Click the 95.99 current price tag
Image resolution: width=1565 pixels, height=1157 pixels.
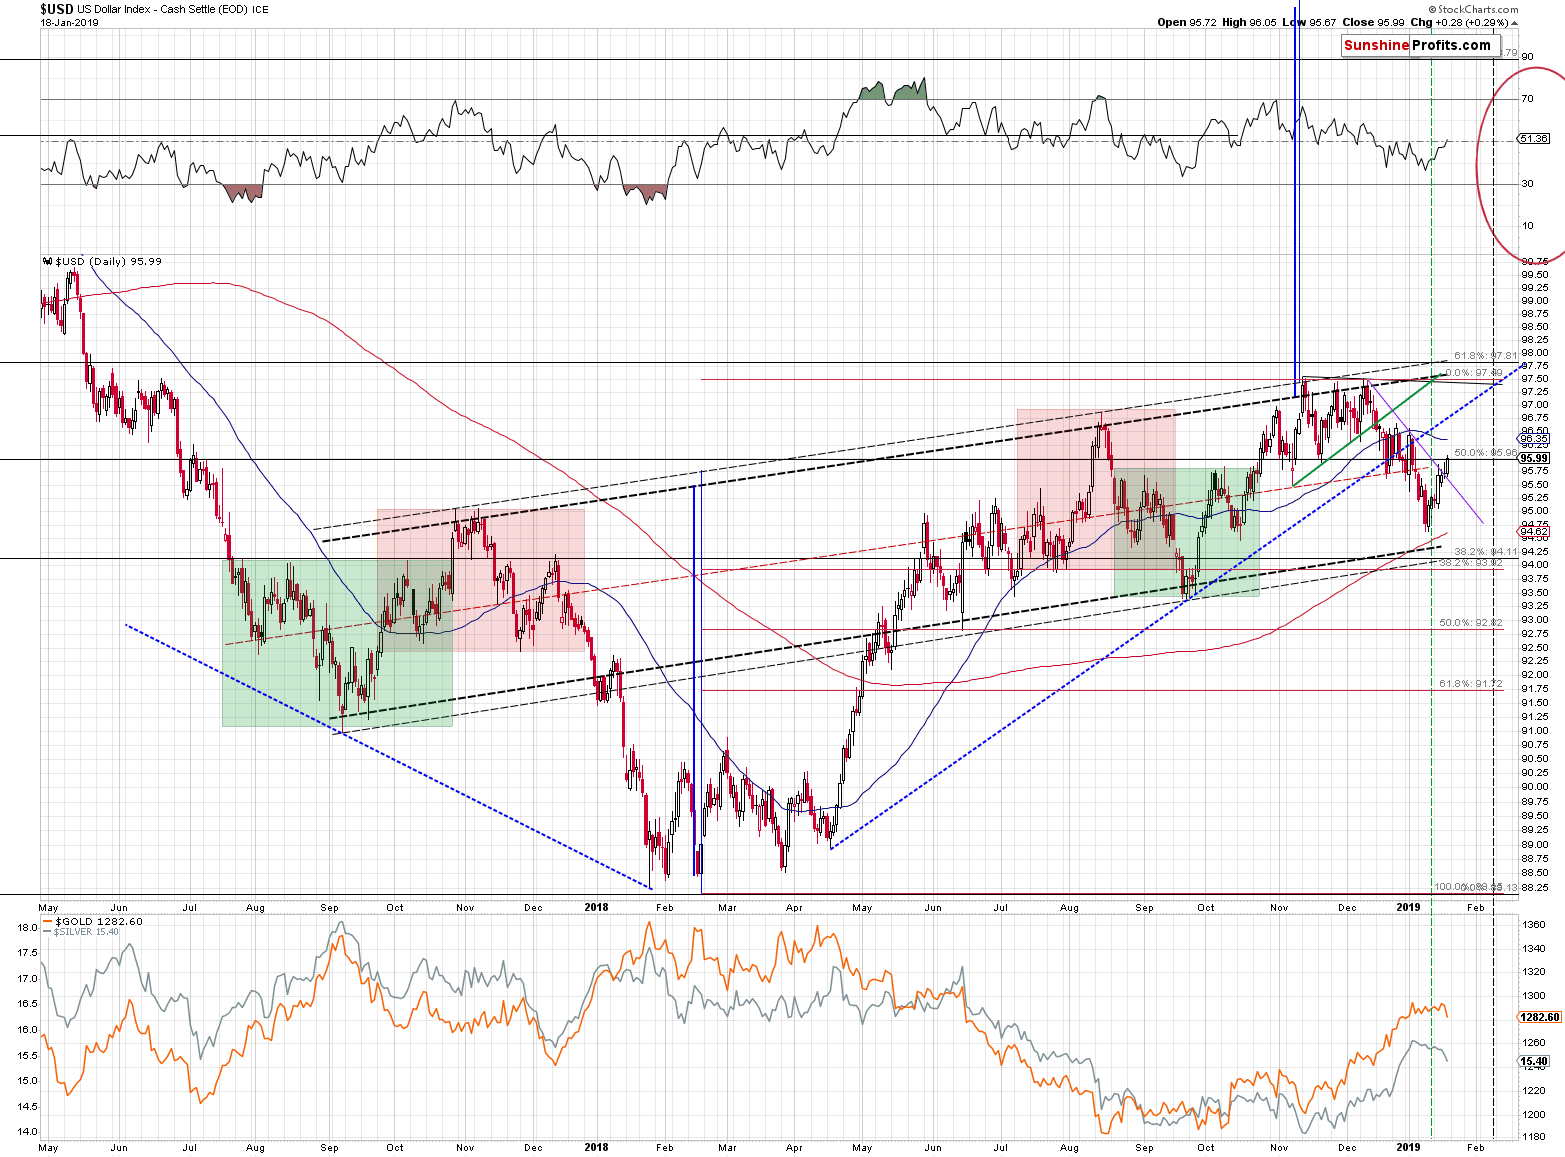pos(1533,458)
